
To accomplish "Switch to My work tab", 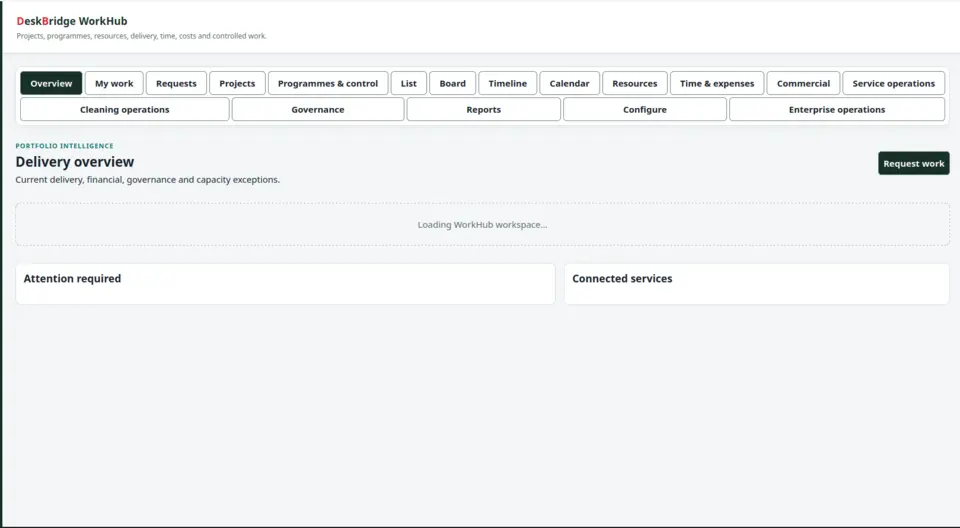I will pyautogui.click(x=114, y=83).
